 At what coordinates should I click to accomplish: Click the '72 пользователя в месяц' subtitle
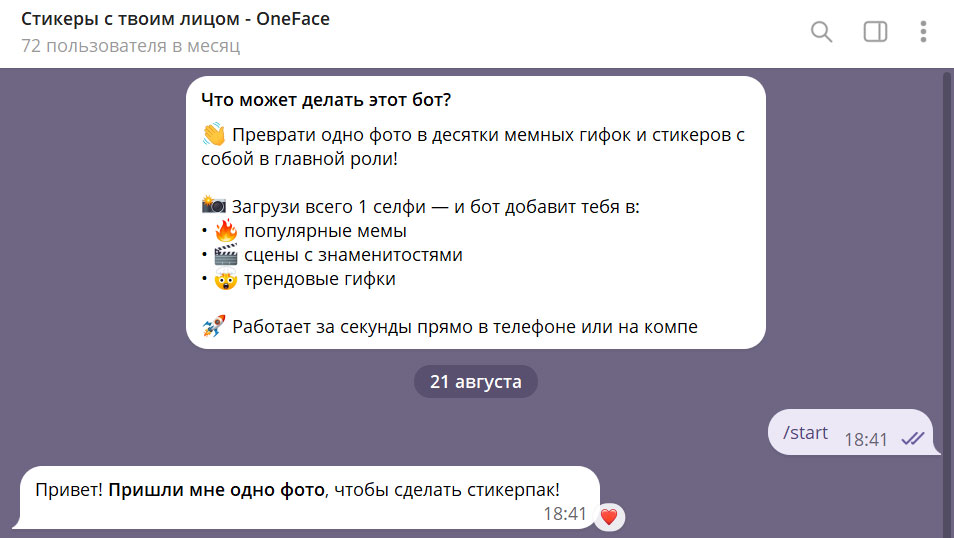click(131, 46)
